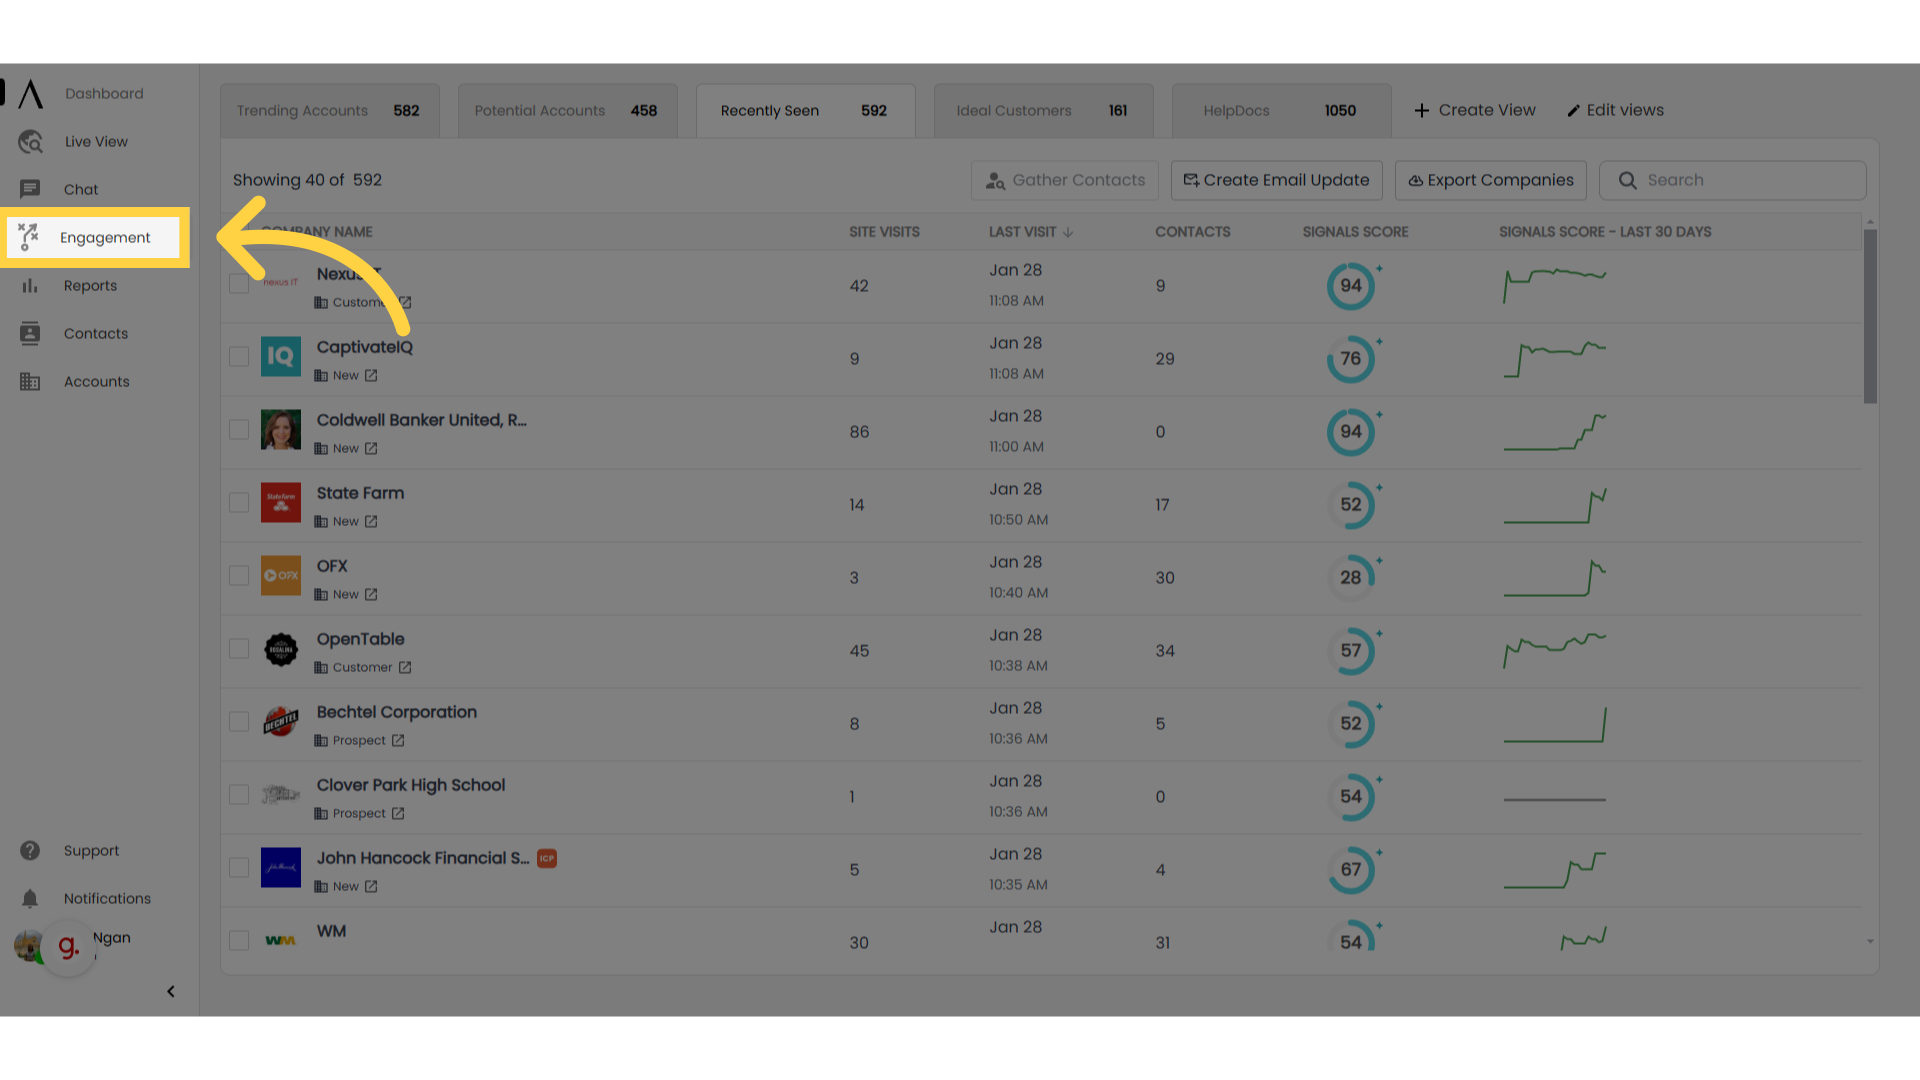The height and width of the screenshot is (1080, 1920).
Task: Select the Recently Seen tab
Action: [805, 111]
